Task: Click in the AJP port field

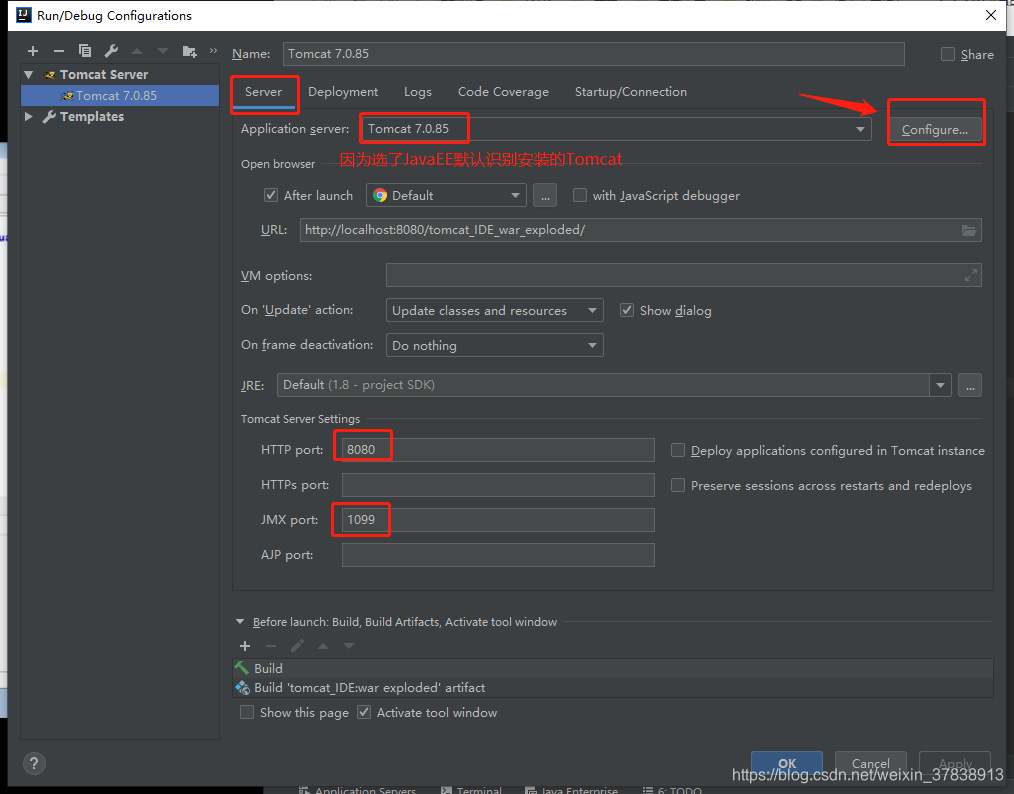Action: 498,555
